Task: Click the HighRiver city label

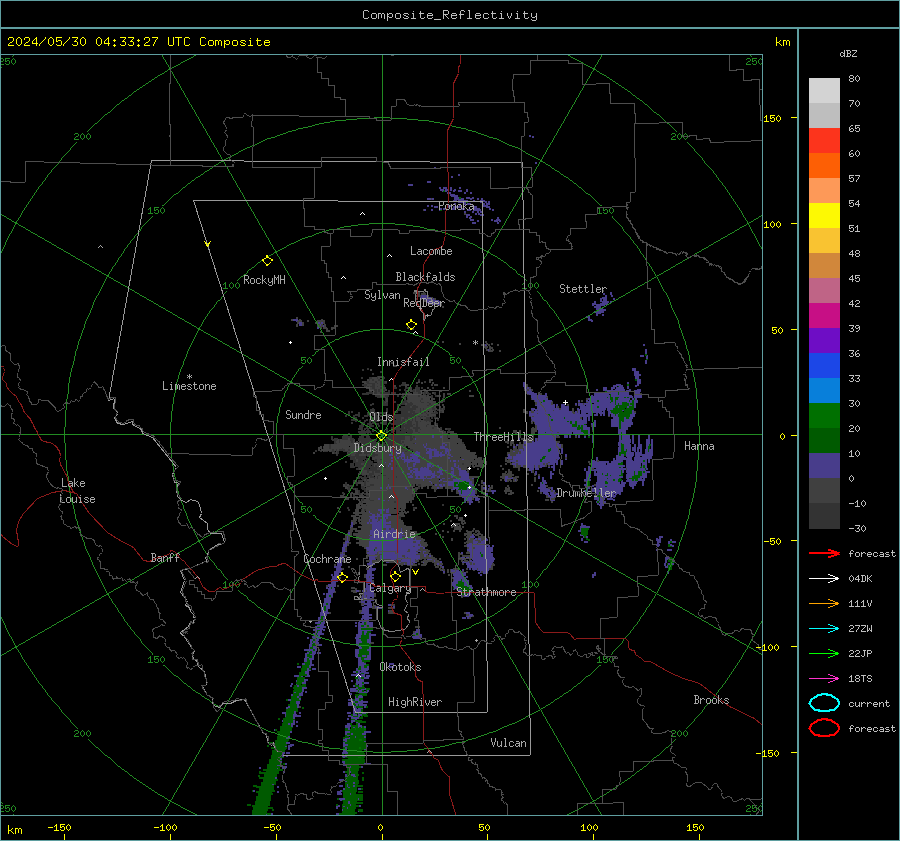Action: (415, 702)
